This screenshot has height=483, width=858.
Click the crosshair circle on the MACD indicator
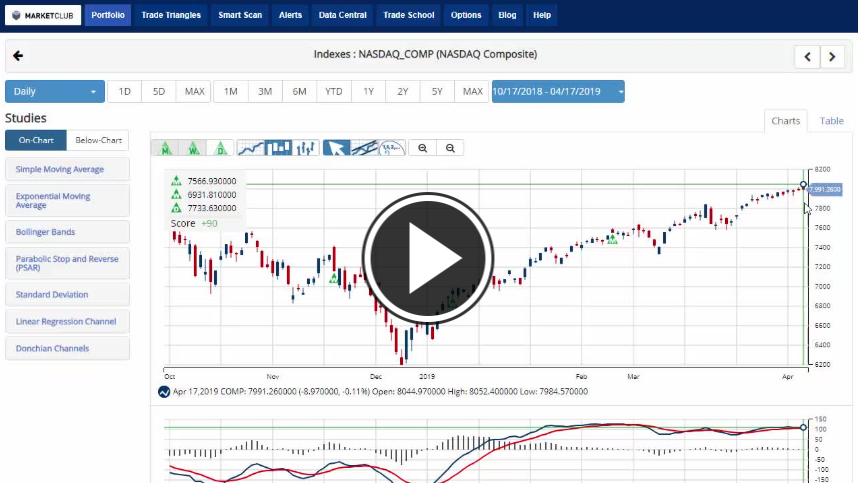(803, 427)
